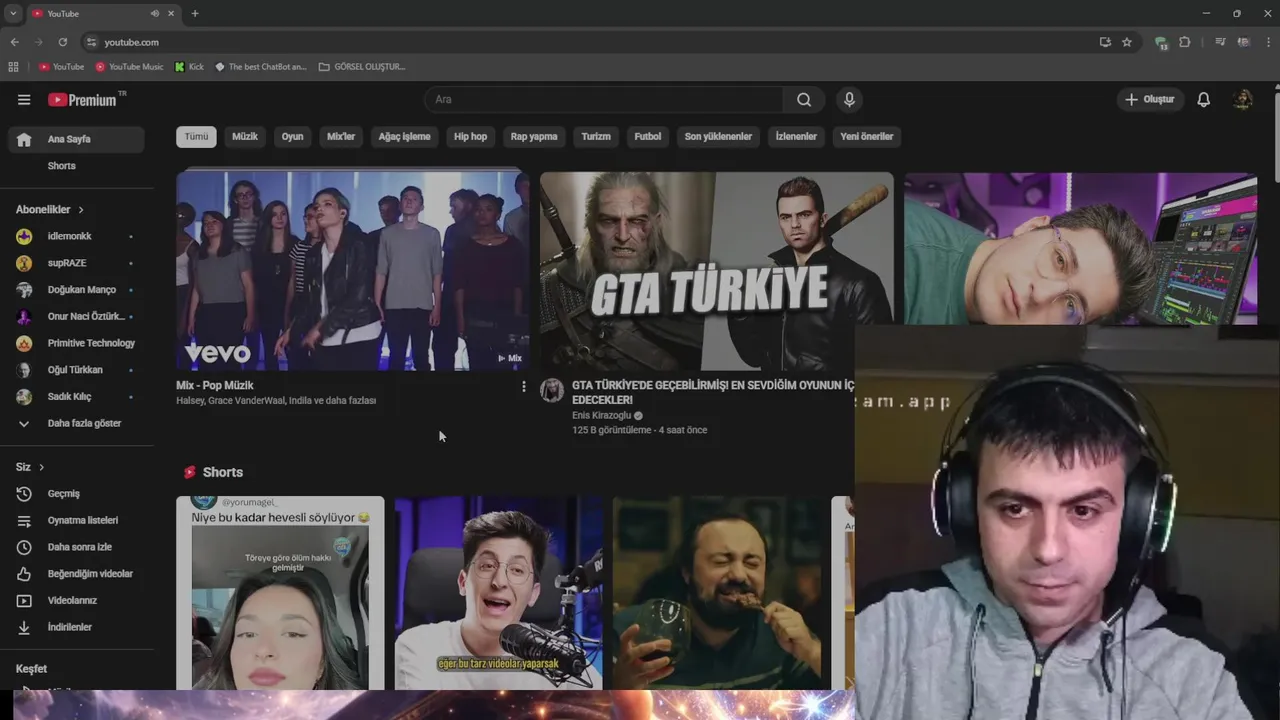Click the Oluştur create button

coord(1150,99)
